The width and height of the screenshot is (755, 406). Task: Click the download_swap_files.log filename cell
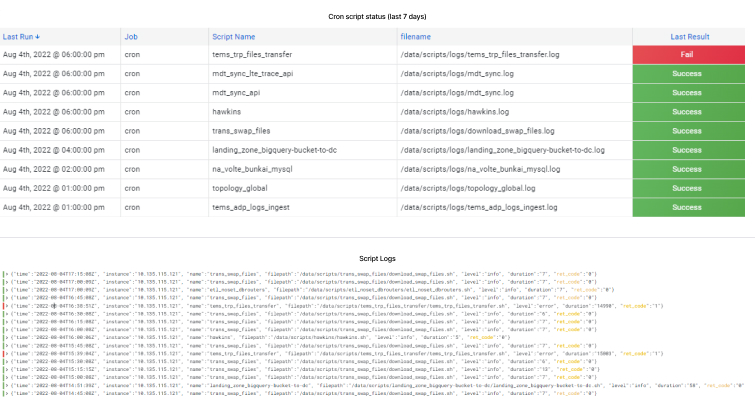[477, 131]
